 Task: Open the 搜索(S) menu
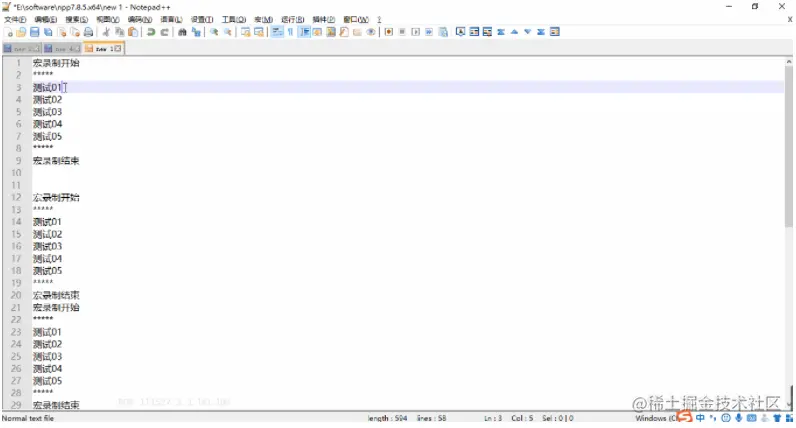(x=77, y=19)
